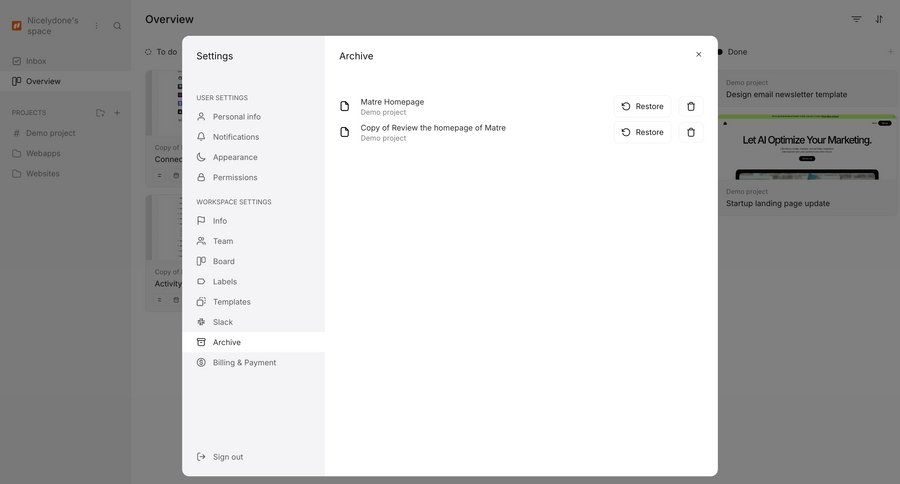Restore the Matre Homepage item
Viewport: 900px width, 484px height.
click(642, 106)
